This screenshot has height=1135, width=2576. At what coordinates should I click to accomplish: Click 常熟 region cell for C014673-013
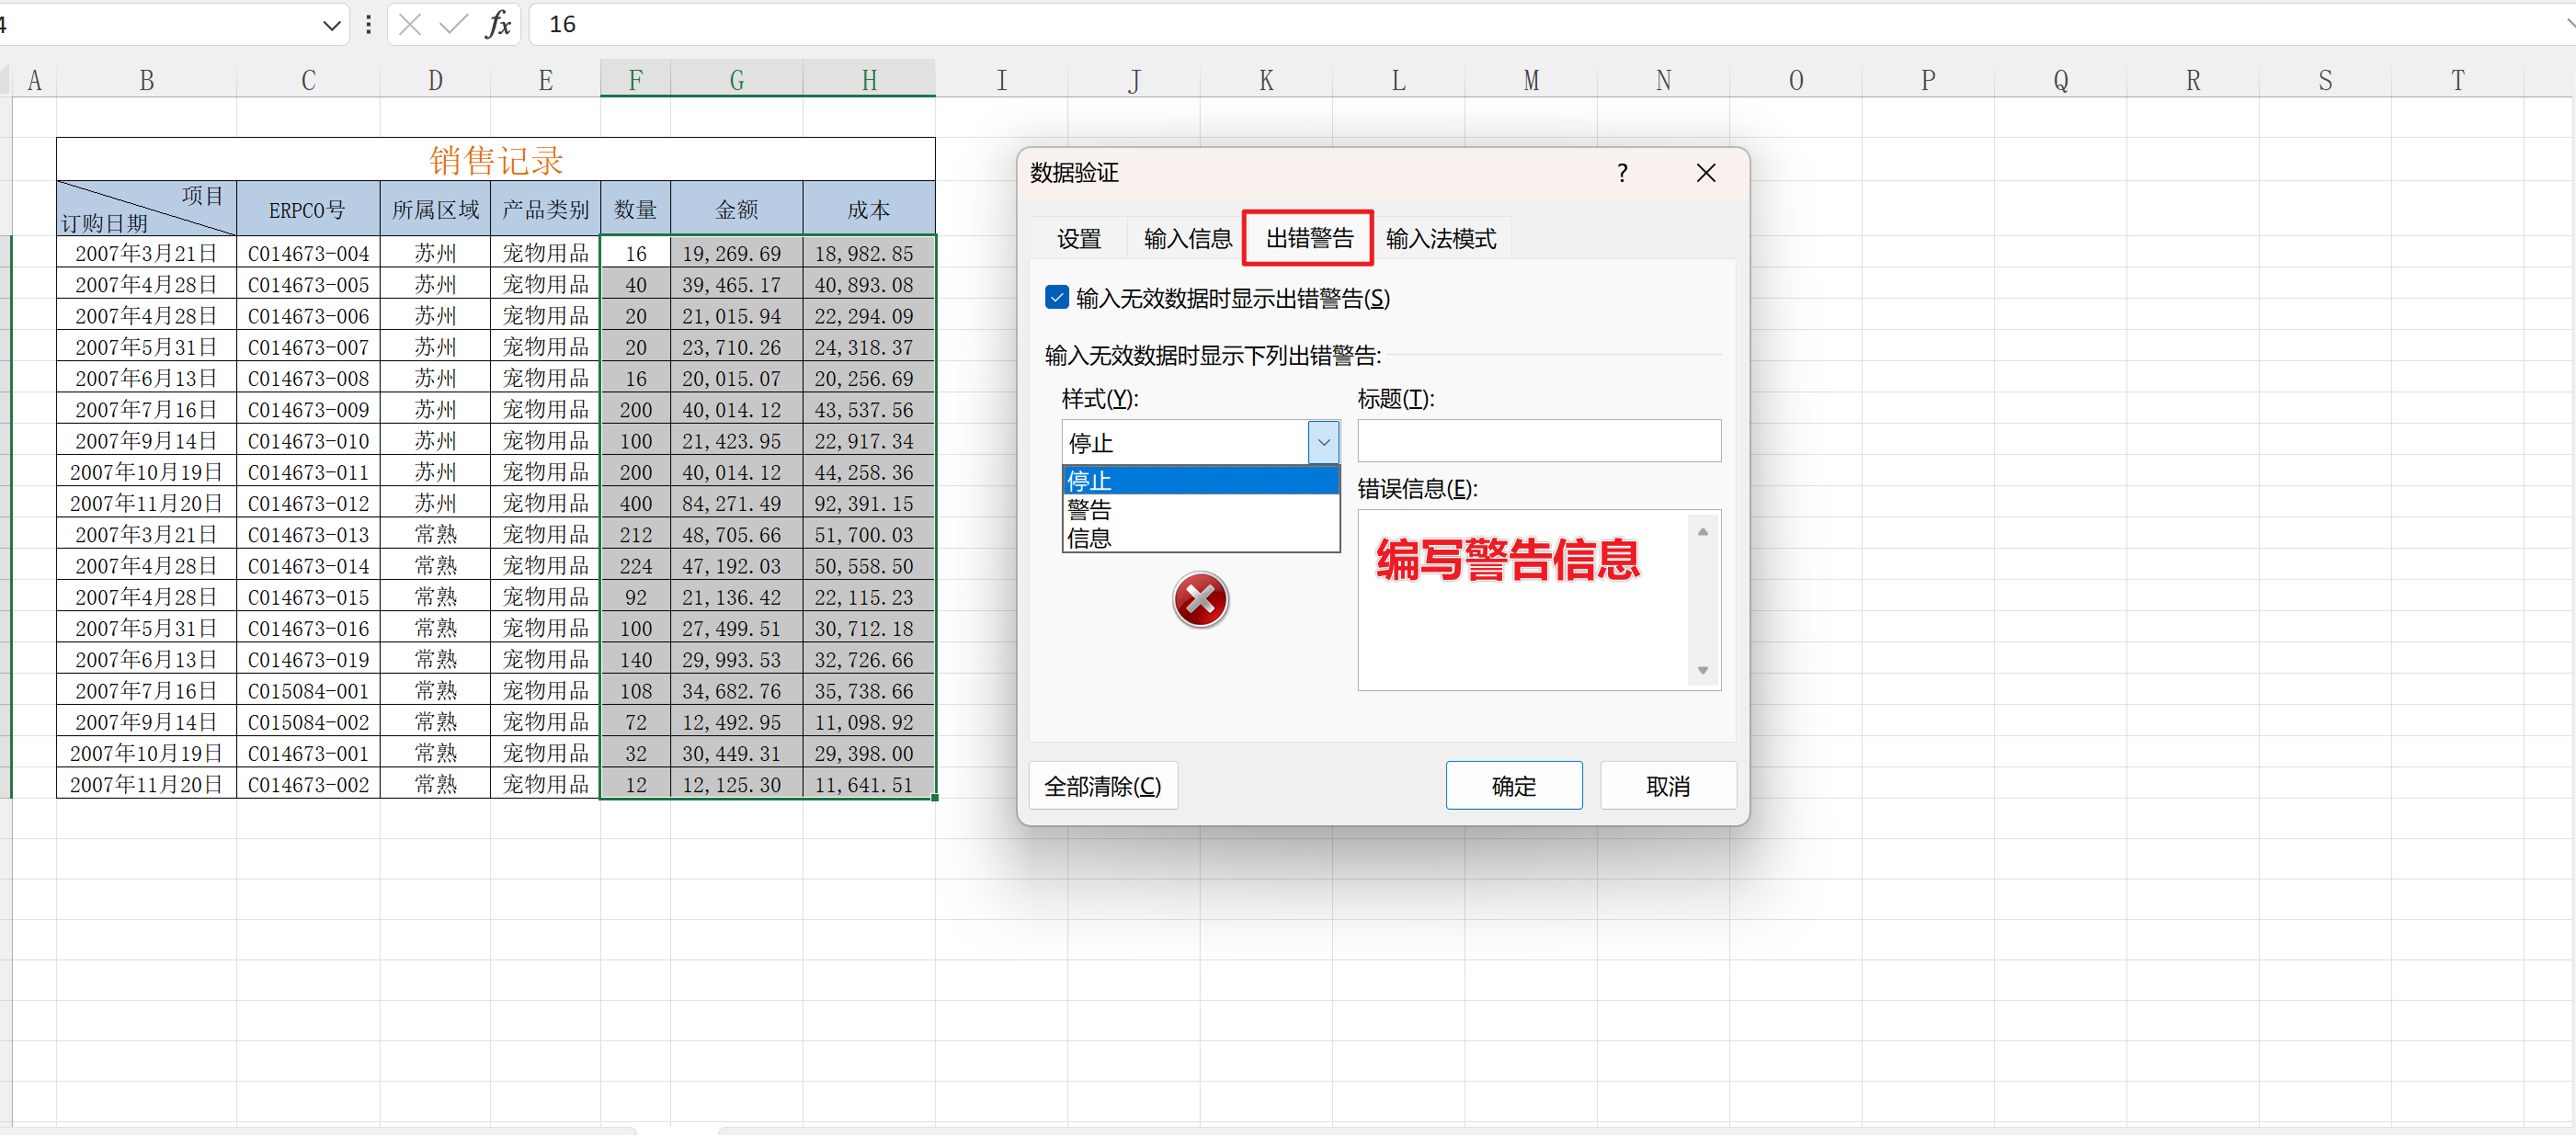pos(435,534)
